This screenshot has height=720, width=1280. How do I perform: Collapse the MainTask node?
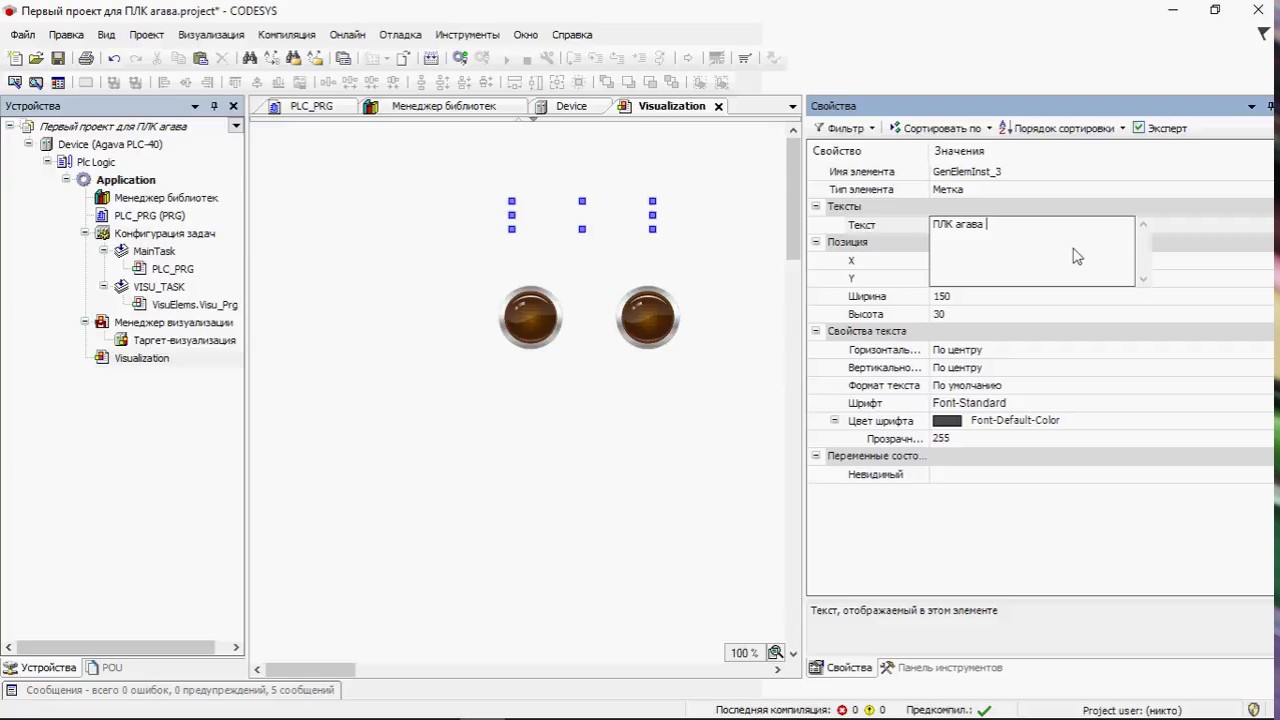(x=105, y=251)
